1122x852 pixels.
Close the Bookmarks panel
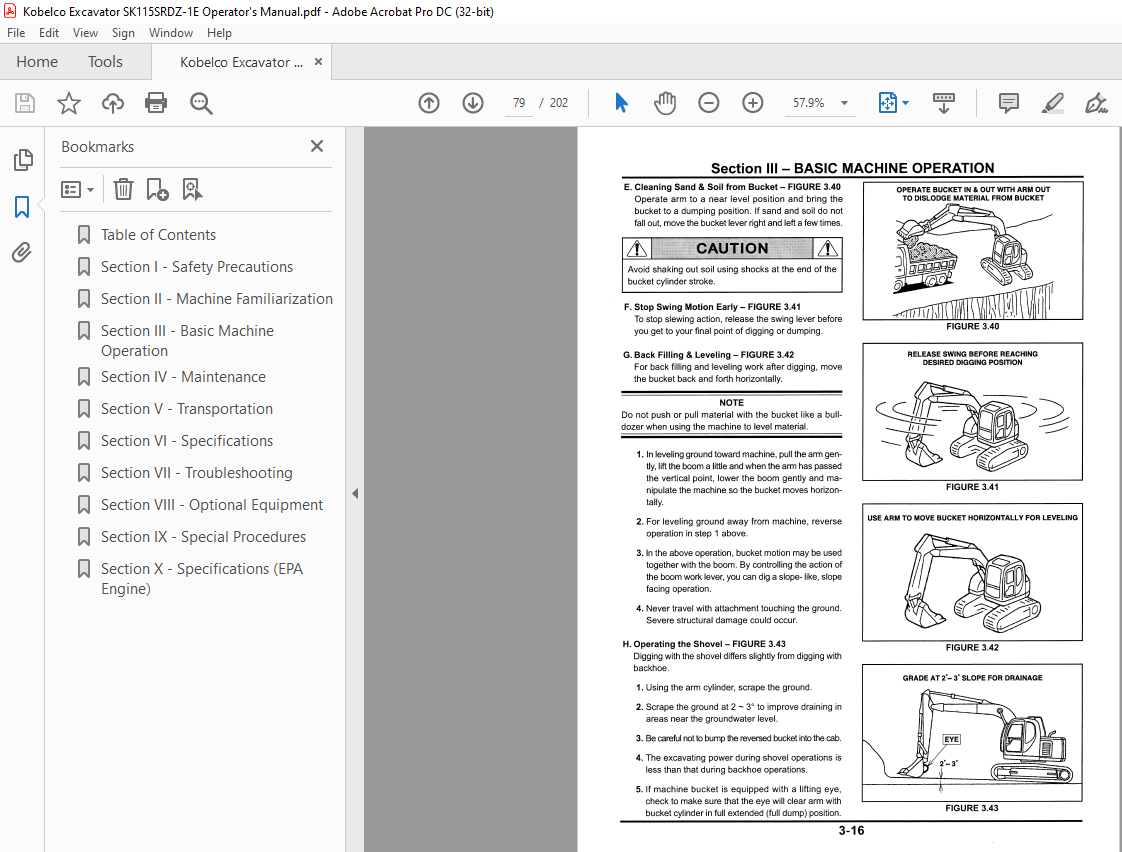(x=317, y=146)
